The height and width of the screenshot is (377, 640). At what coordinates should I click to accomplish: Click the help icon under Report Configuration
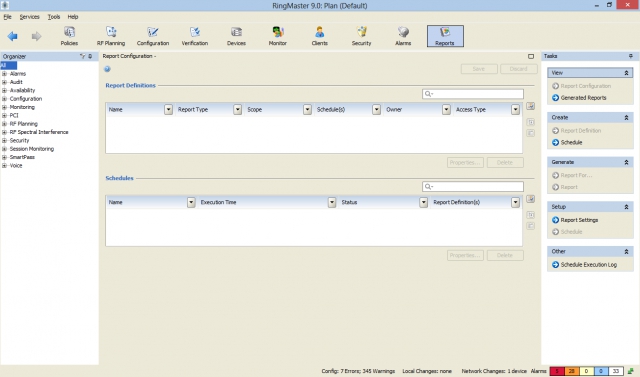(x=107, y=69)
